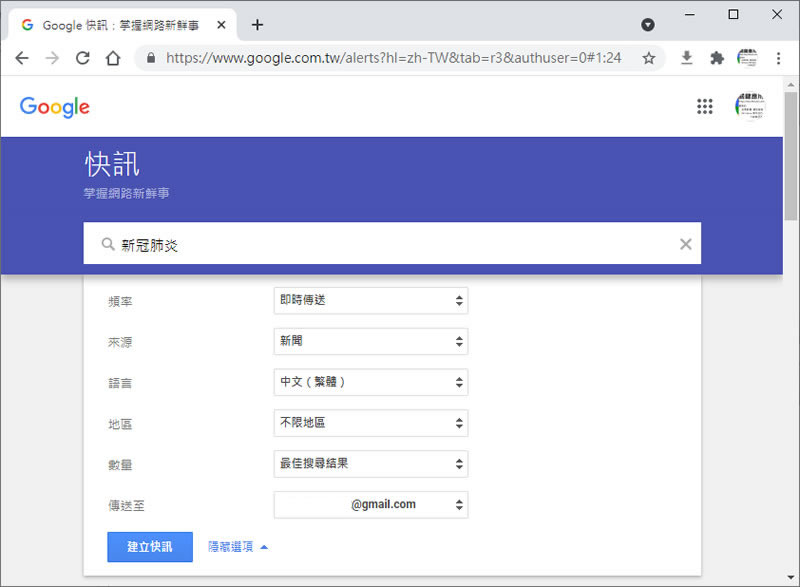Open the browser home page icon

click(113, 58)
